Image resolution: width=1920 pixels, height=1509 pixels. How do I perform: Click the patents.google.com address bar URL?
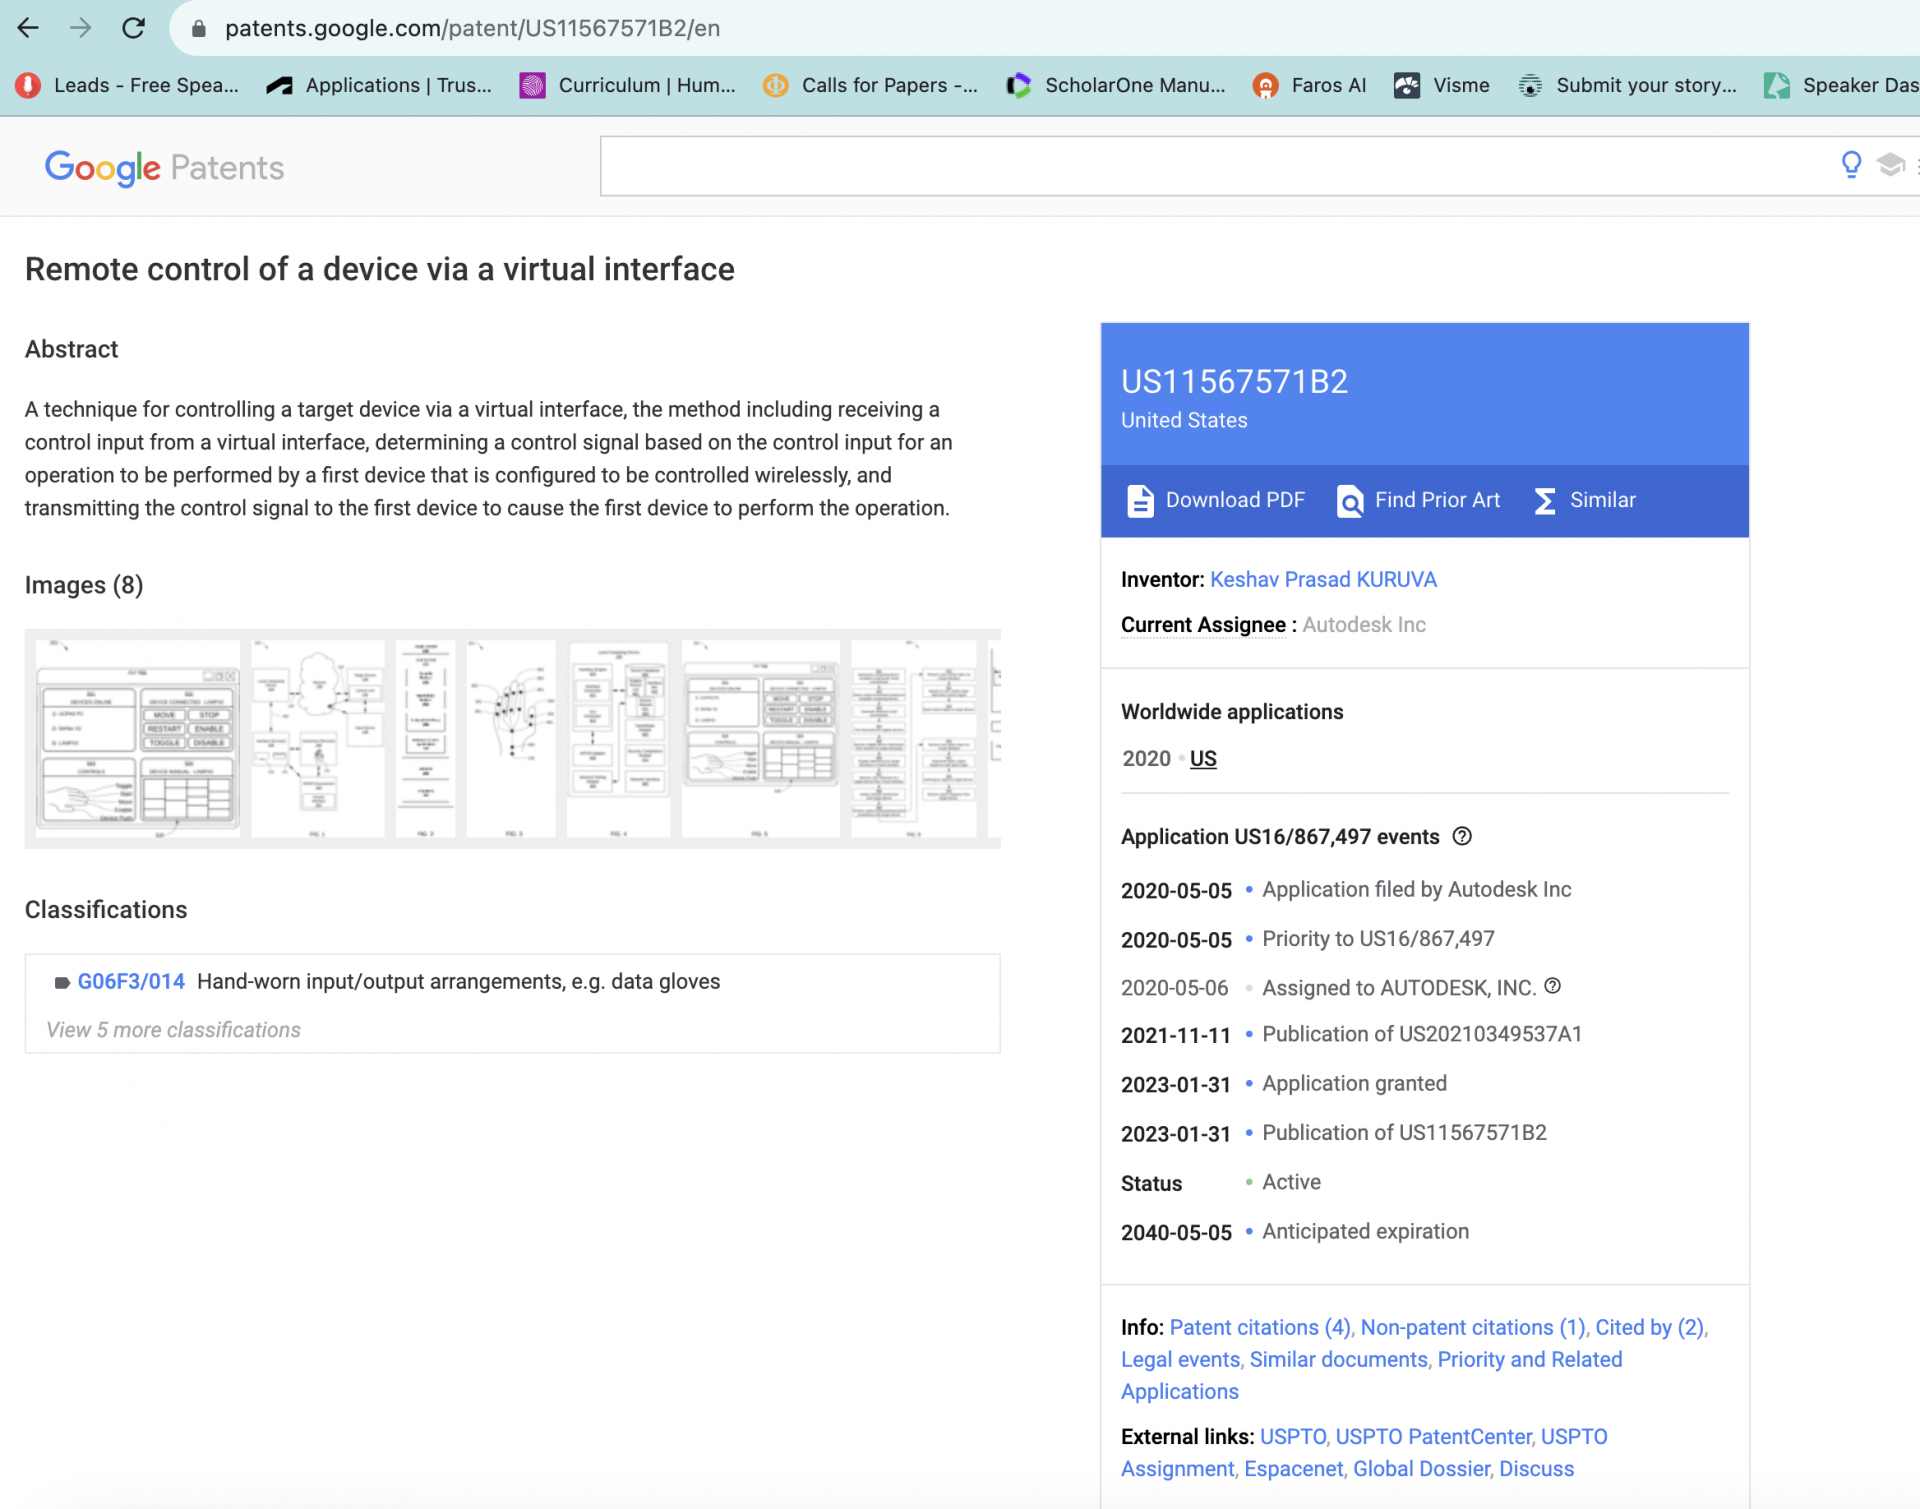(x=472, y=28)
